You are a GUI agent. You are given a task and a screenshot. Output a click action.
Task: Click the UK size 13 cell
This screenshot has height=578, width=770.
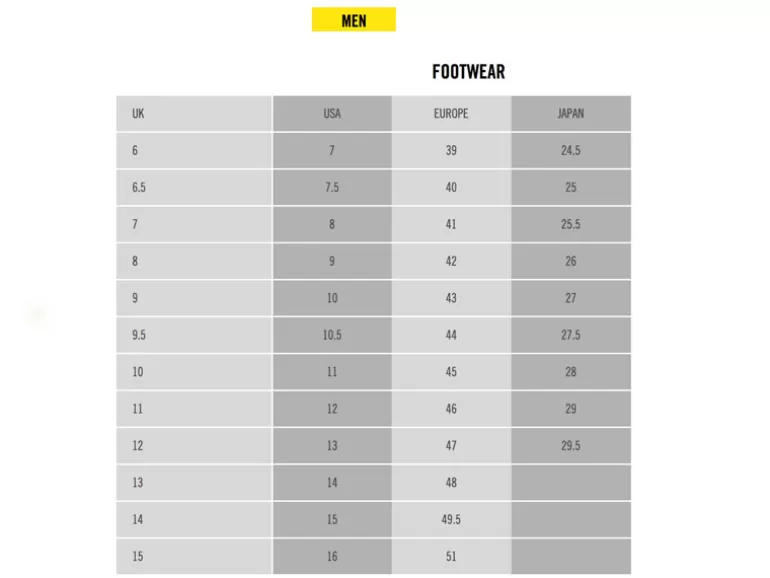pos(194,483)
